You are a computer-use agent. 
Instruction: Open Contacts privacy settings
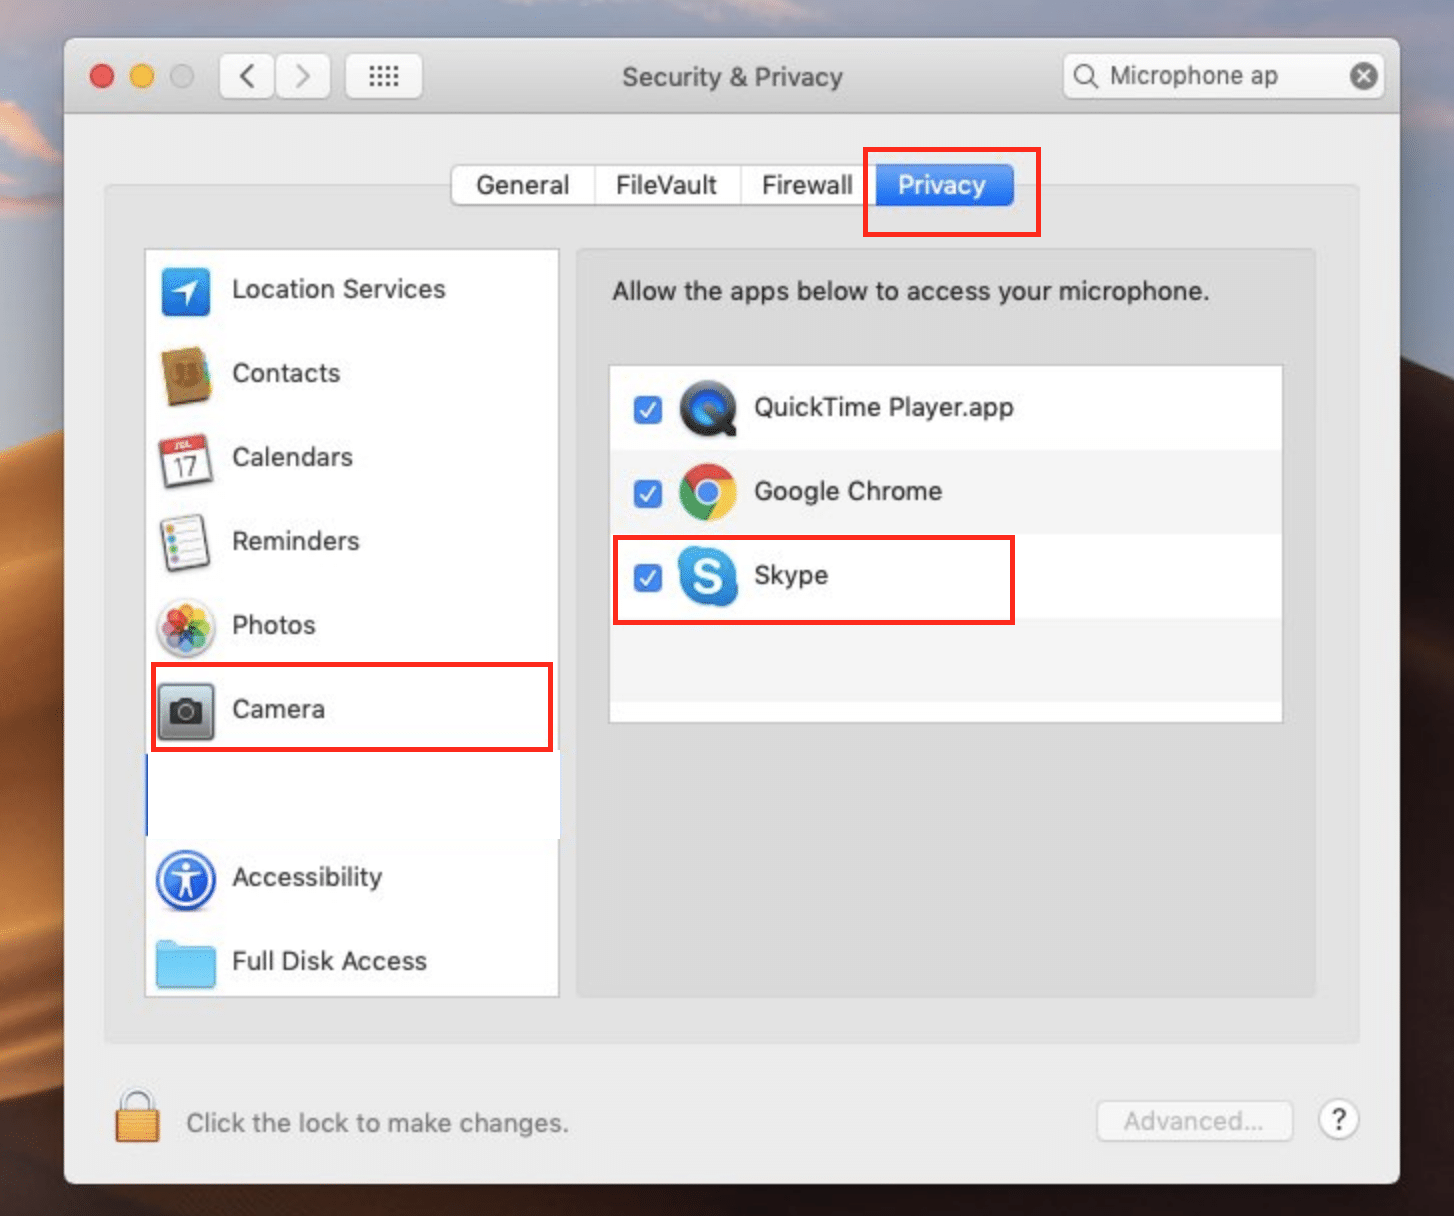(286, 374)
